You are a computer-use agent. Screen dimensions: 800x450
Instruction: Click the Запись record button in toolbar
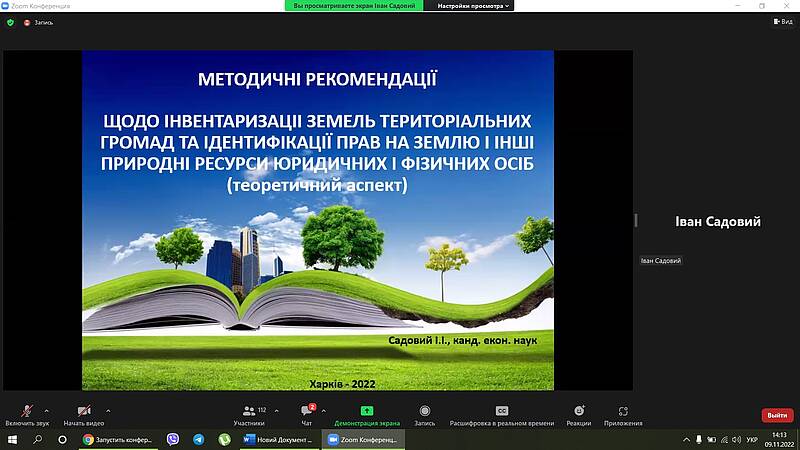coord(424,415)
